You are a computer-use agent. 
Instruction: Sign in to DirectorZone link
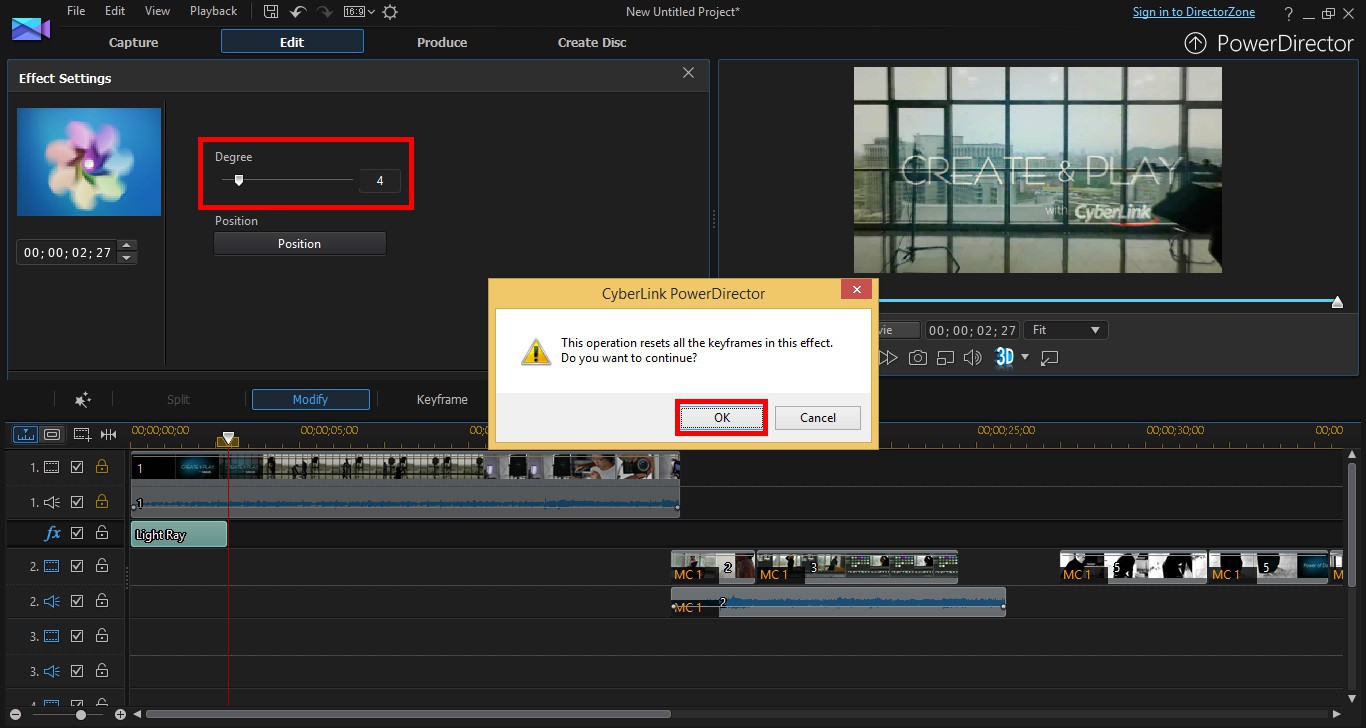(1194, 12)
